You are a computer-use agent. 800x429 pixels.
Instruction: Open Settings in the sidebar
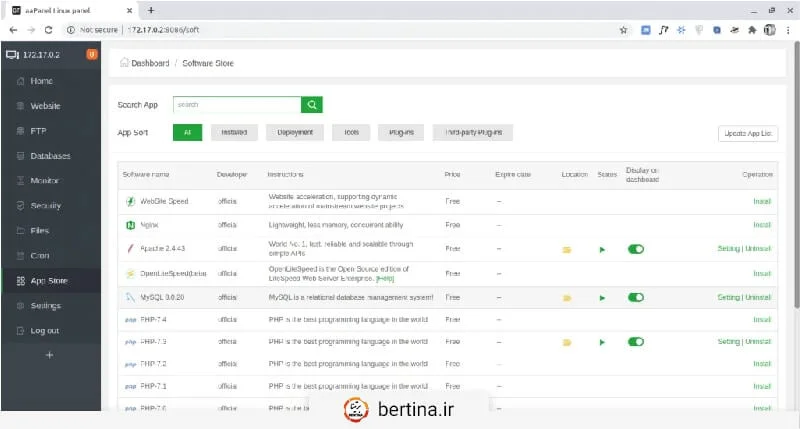pyautogui.click(x=51, y=306)
